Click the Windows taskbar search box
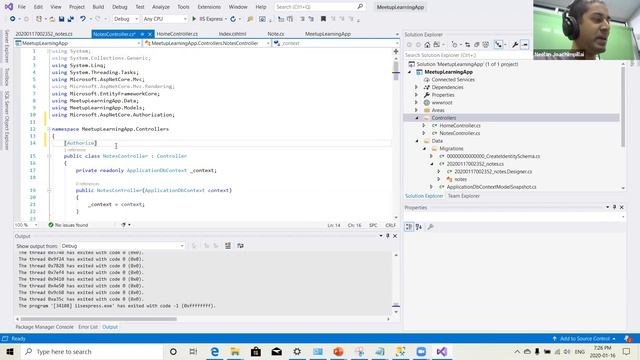The width and height of the screenshot is (640, 360). coord(91,351)
